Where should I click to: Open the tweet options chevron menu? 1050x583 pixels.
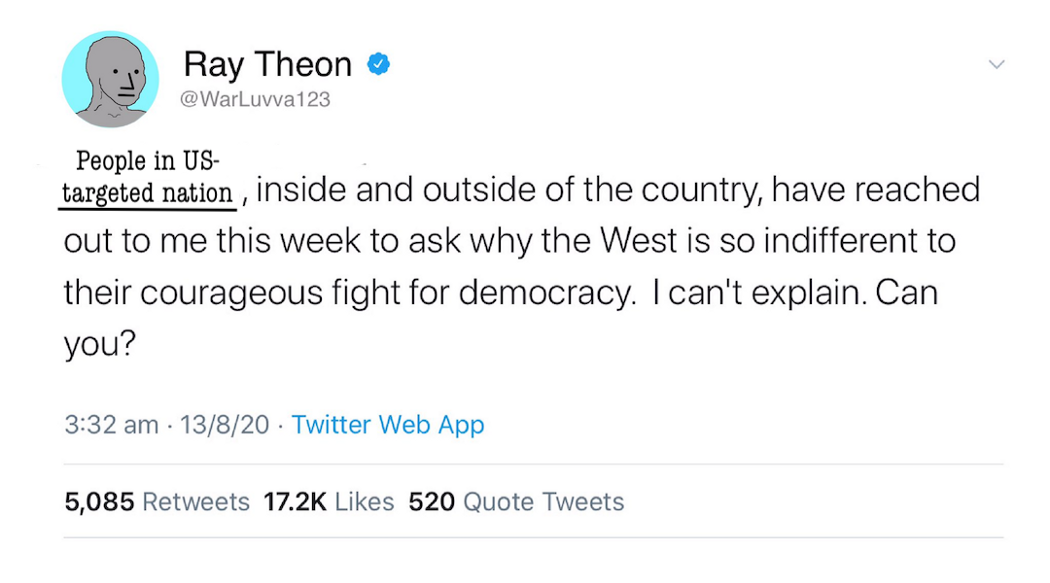996,65
